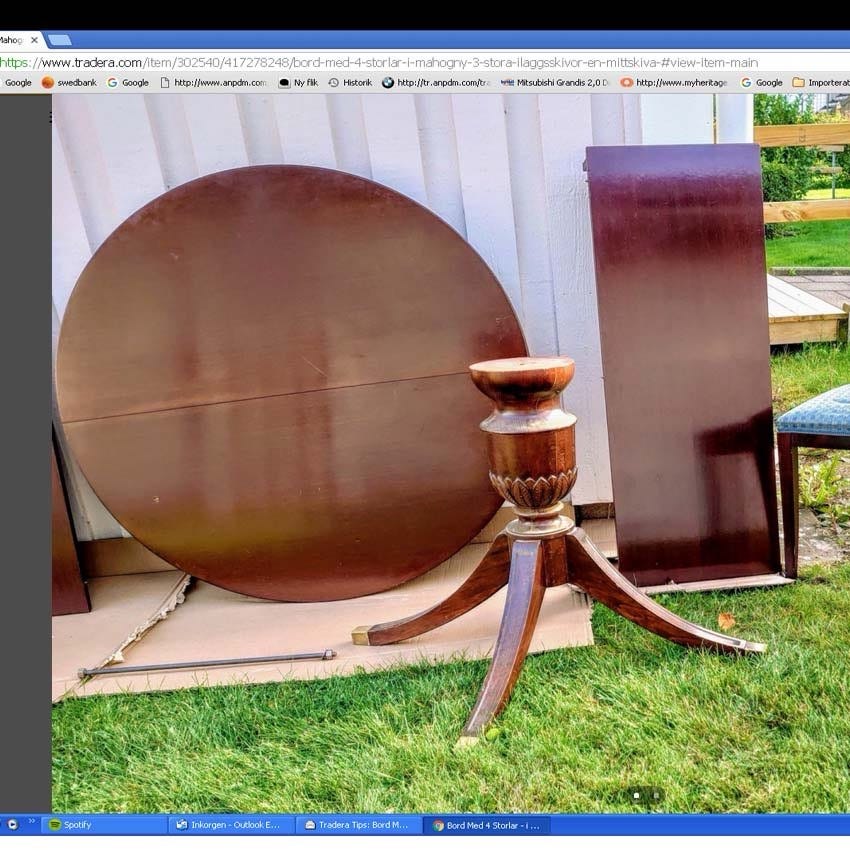Click the anpdm.com page icon

(x=165, y=82)
